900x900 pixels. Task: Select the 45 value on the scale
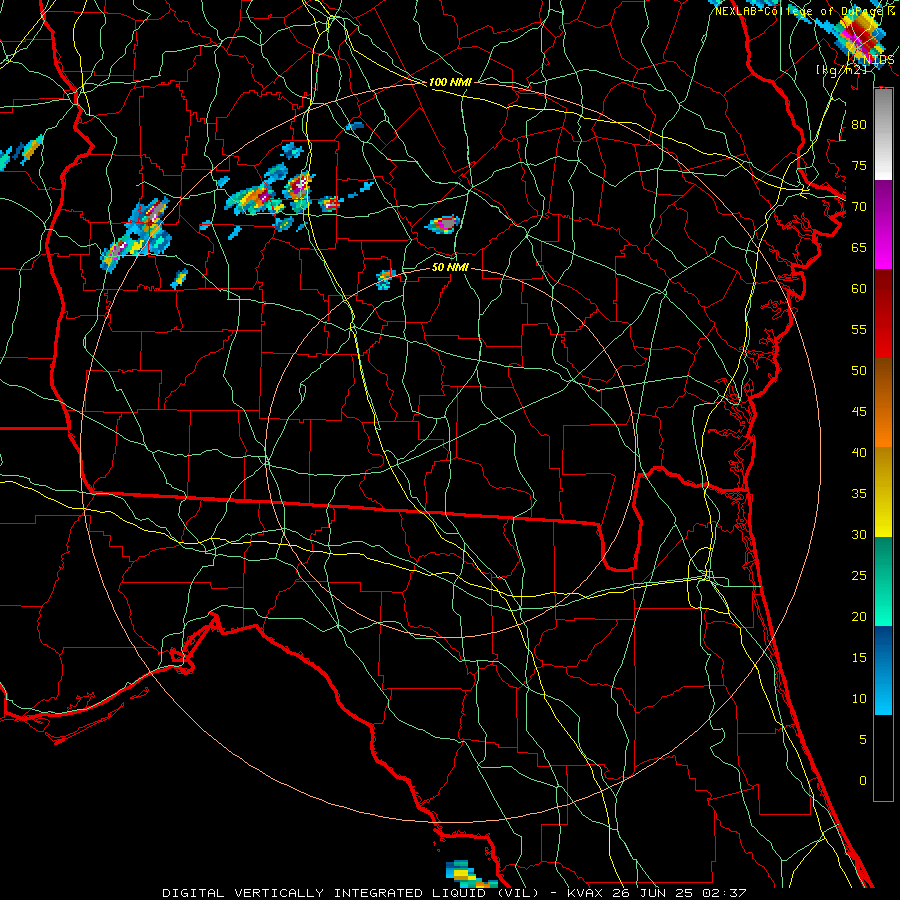(x=859, y=412)
